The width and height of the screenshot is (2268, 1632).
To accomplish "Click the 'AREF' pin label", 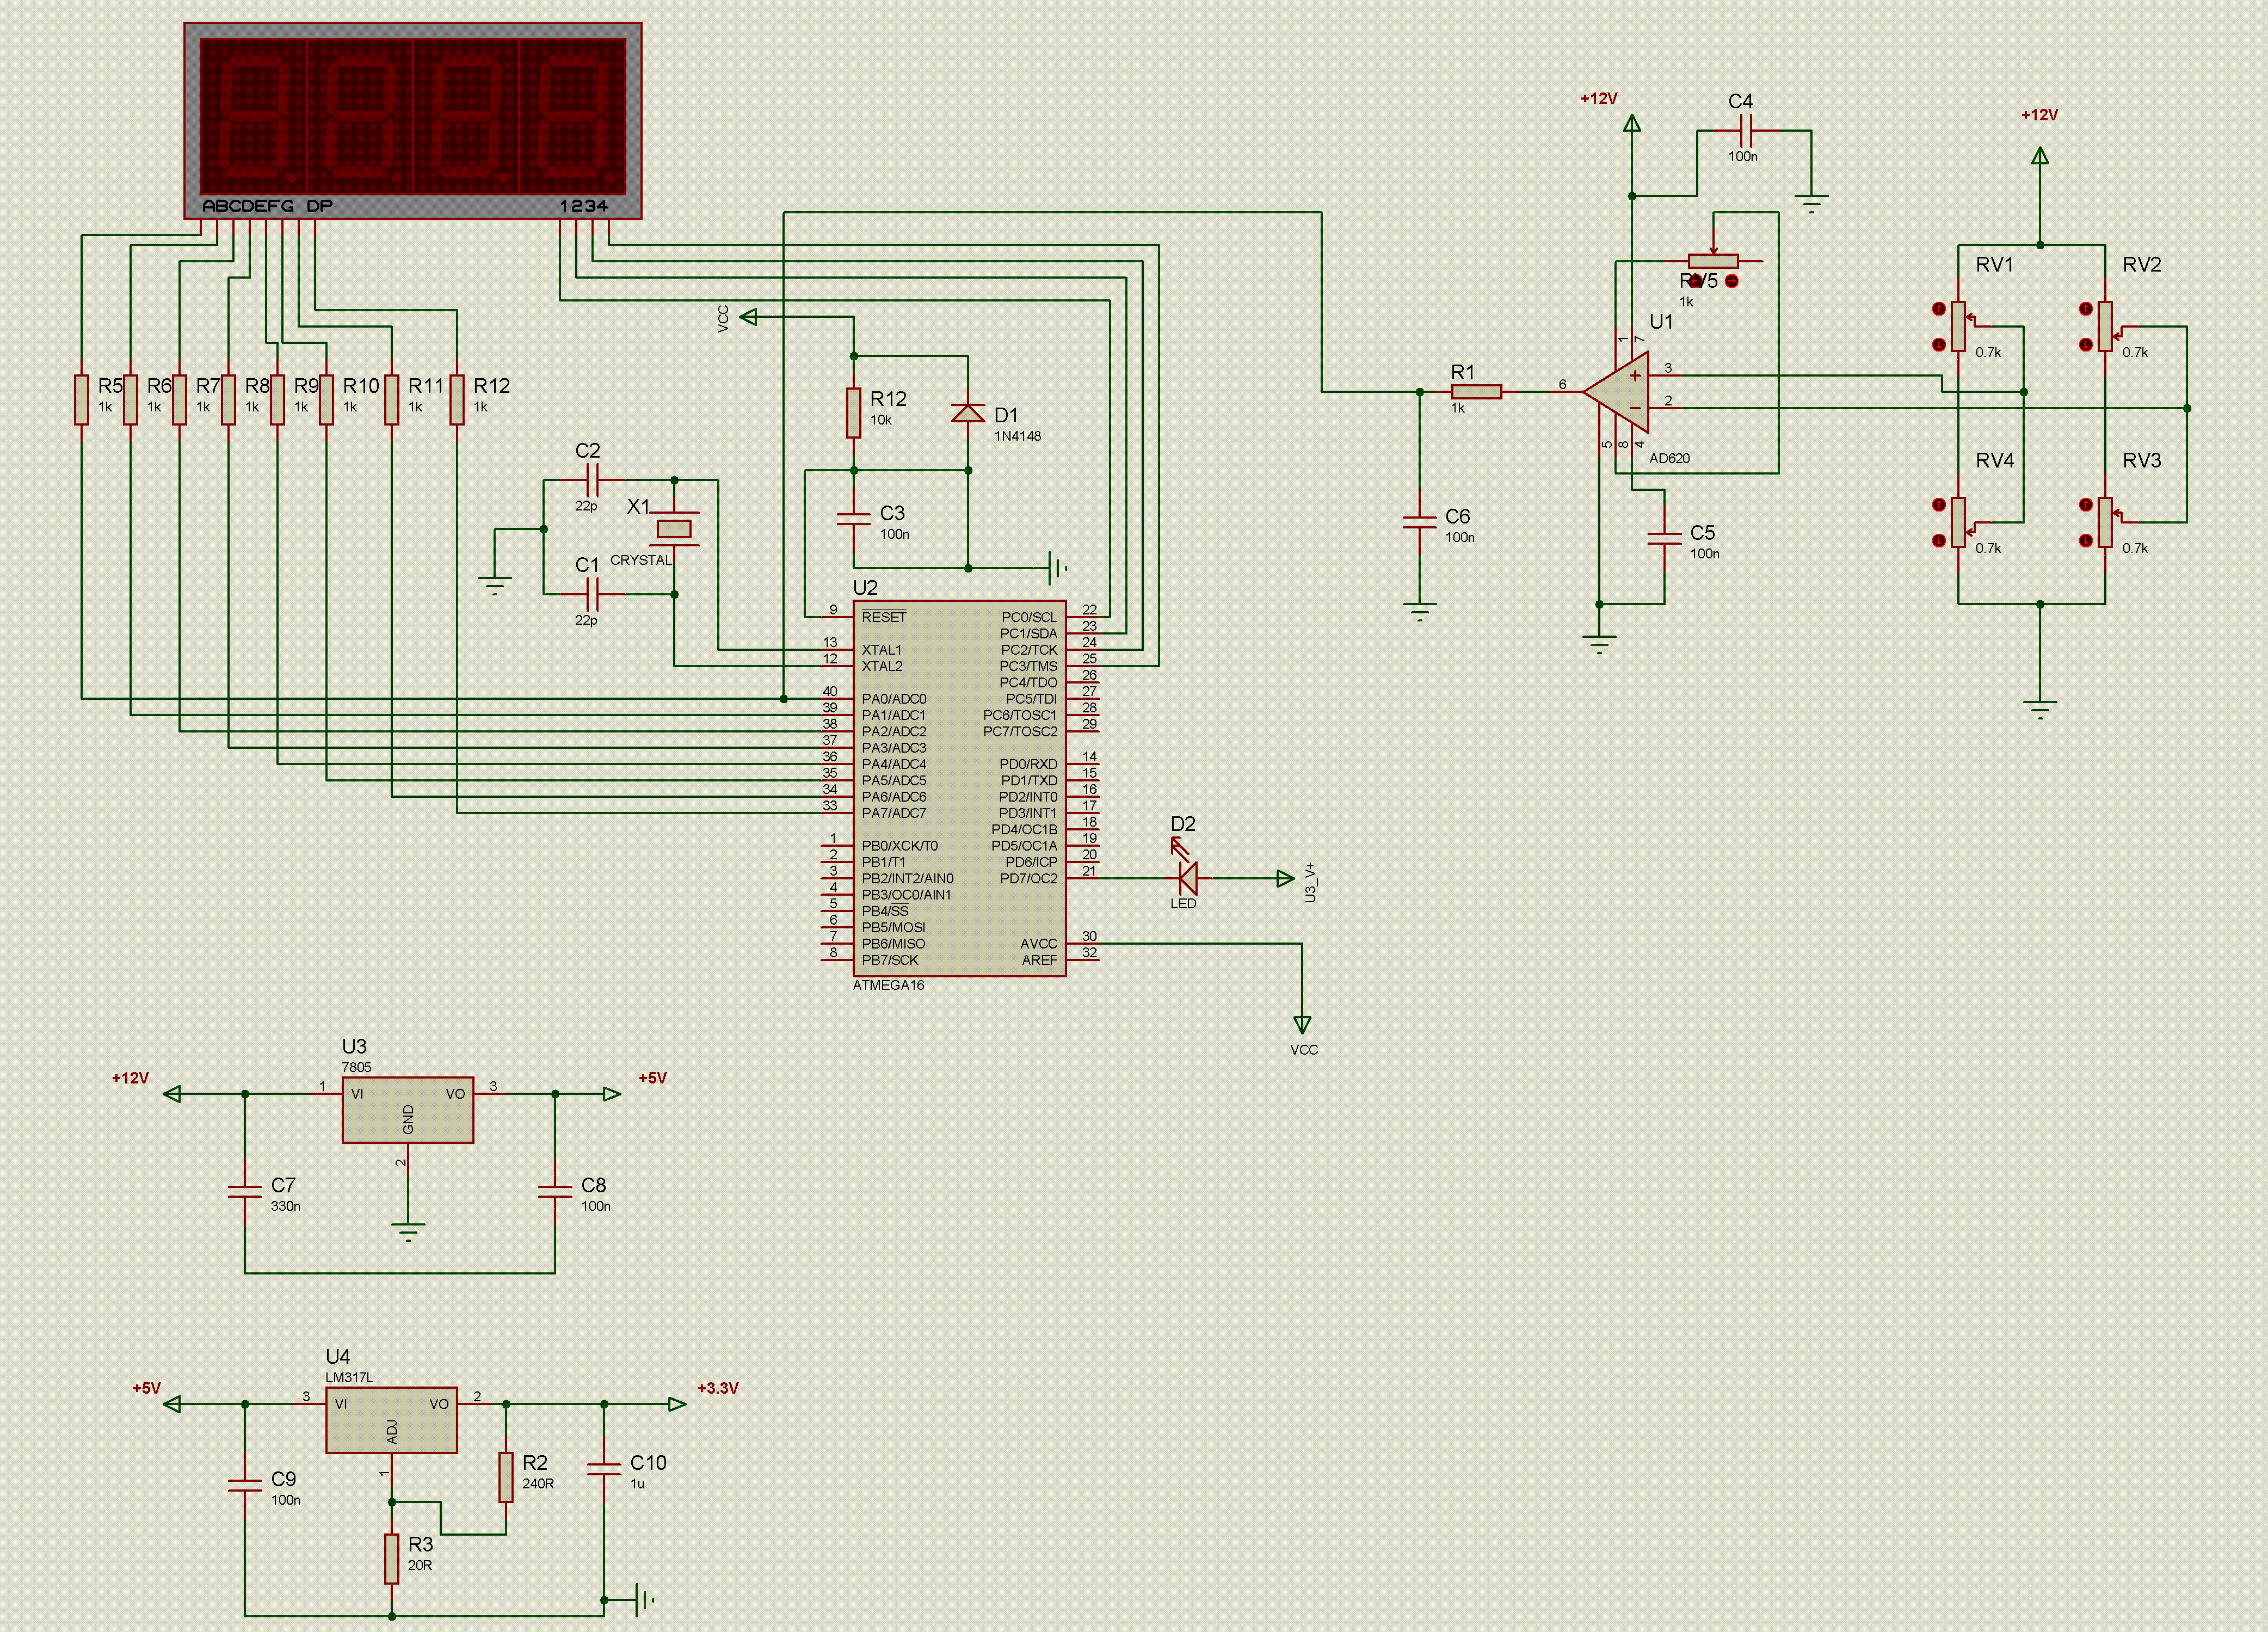I will (1039, 960).
